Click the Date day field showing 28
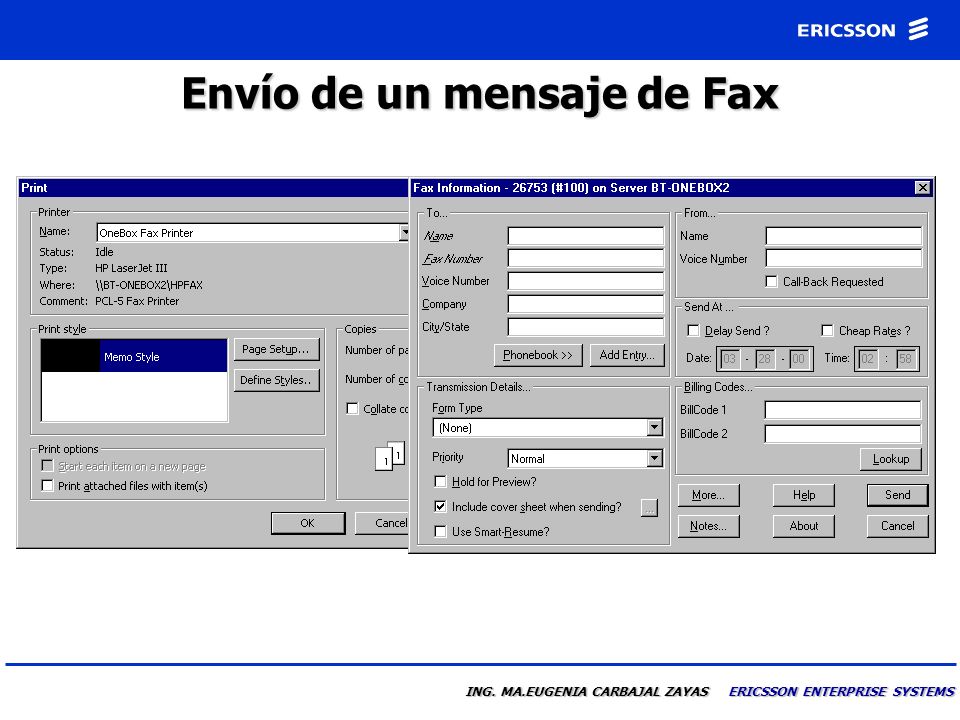 point(764,359)
